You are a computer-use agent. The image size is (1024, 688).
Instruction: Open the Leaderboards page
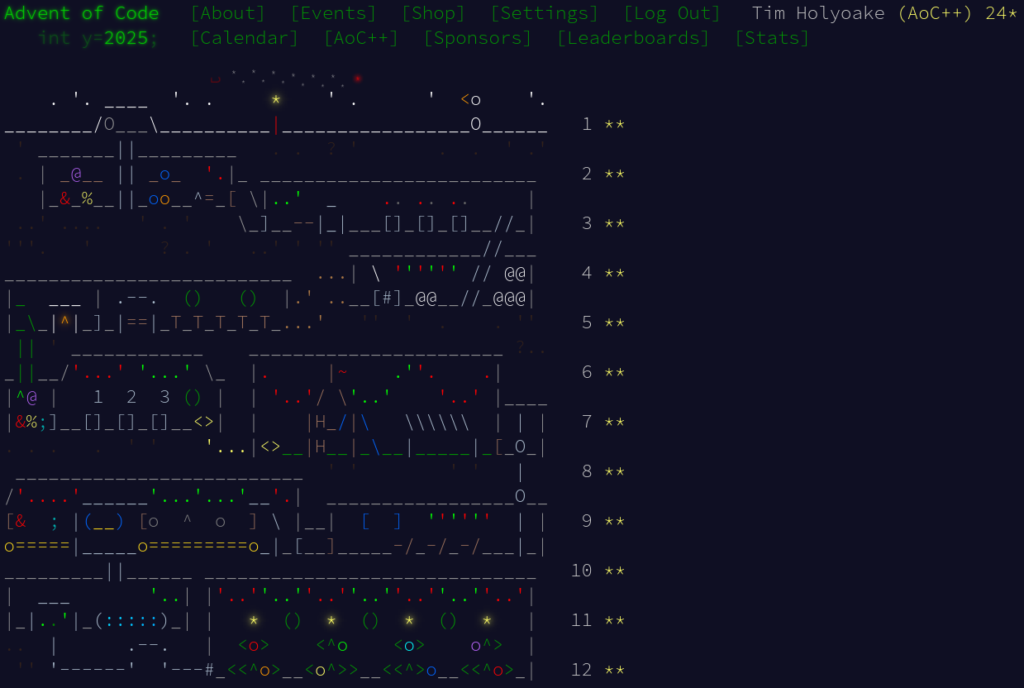coord(633,38)
